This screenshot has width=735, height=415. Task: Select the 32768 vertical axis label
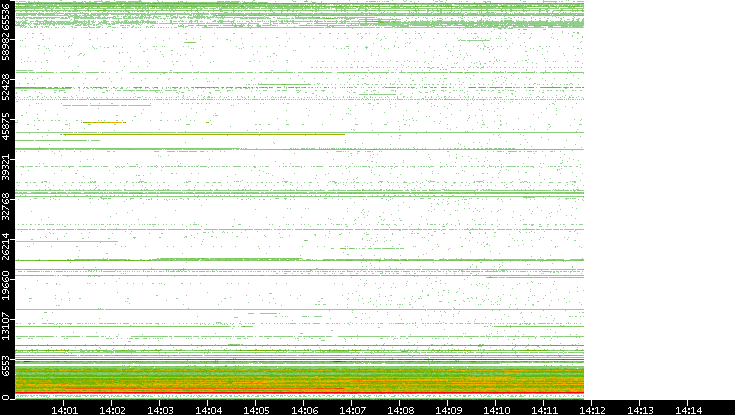[7, 205]
